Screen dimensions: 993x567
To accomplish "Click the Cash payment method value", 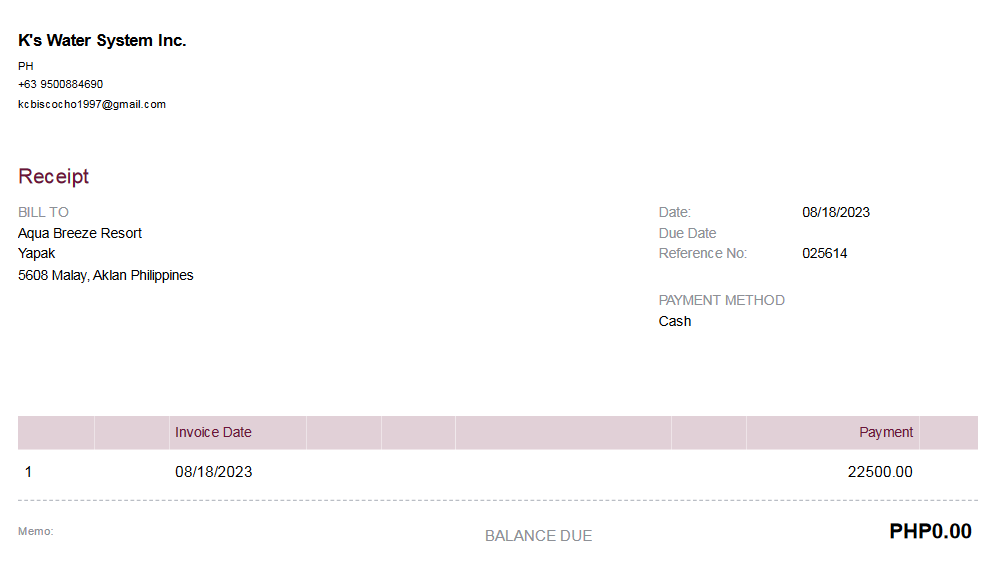I will click(x=675, y=321).
